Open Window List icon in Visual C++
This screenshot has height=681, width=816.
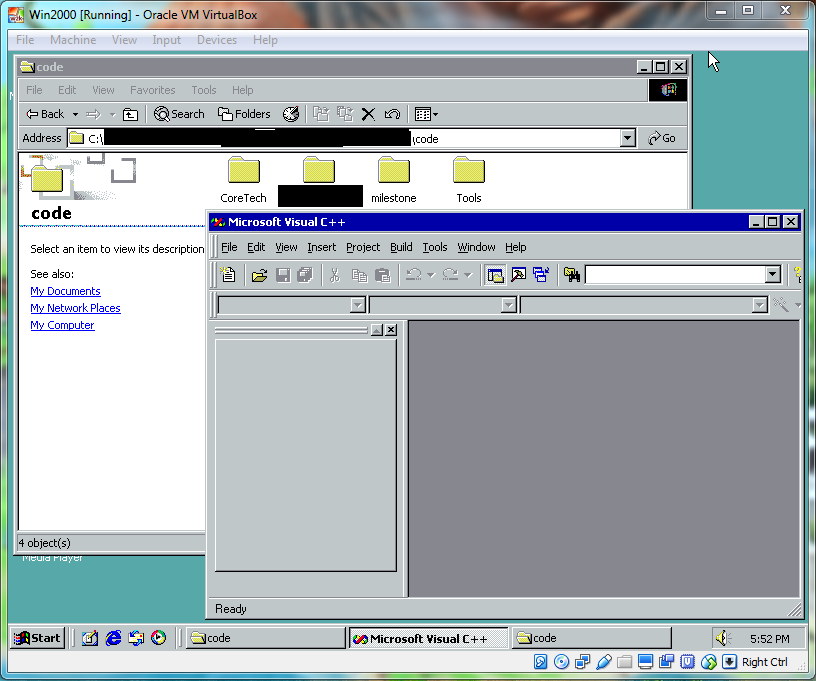541,275
